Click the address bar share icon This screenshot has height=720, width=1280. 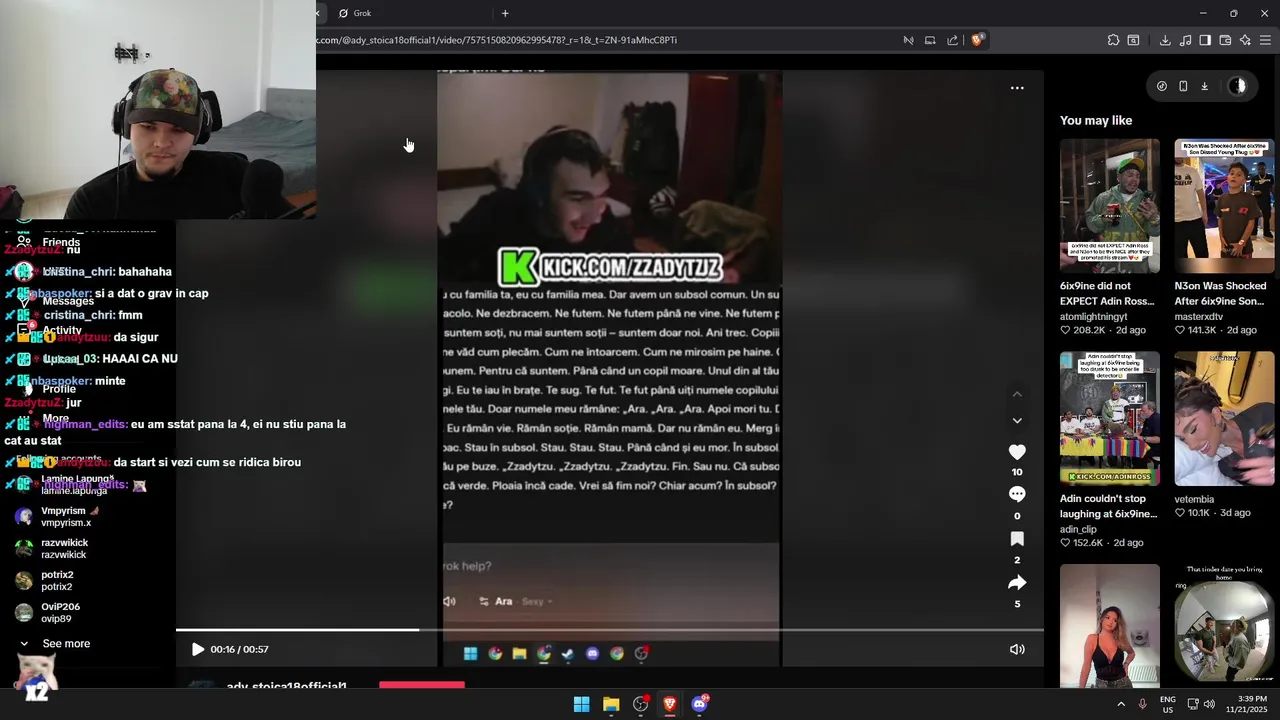click(x=952, y=40)
